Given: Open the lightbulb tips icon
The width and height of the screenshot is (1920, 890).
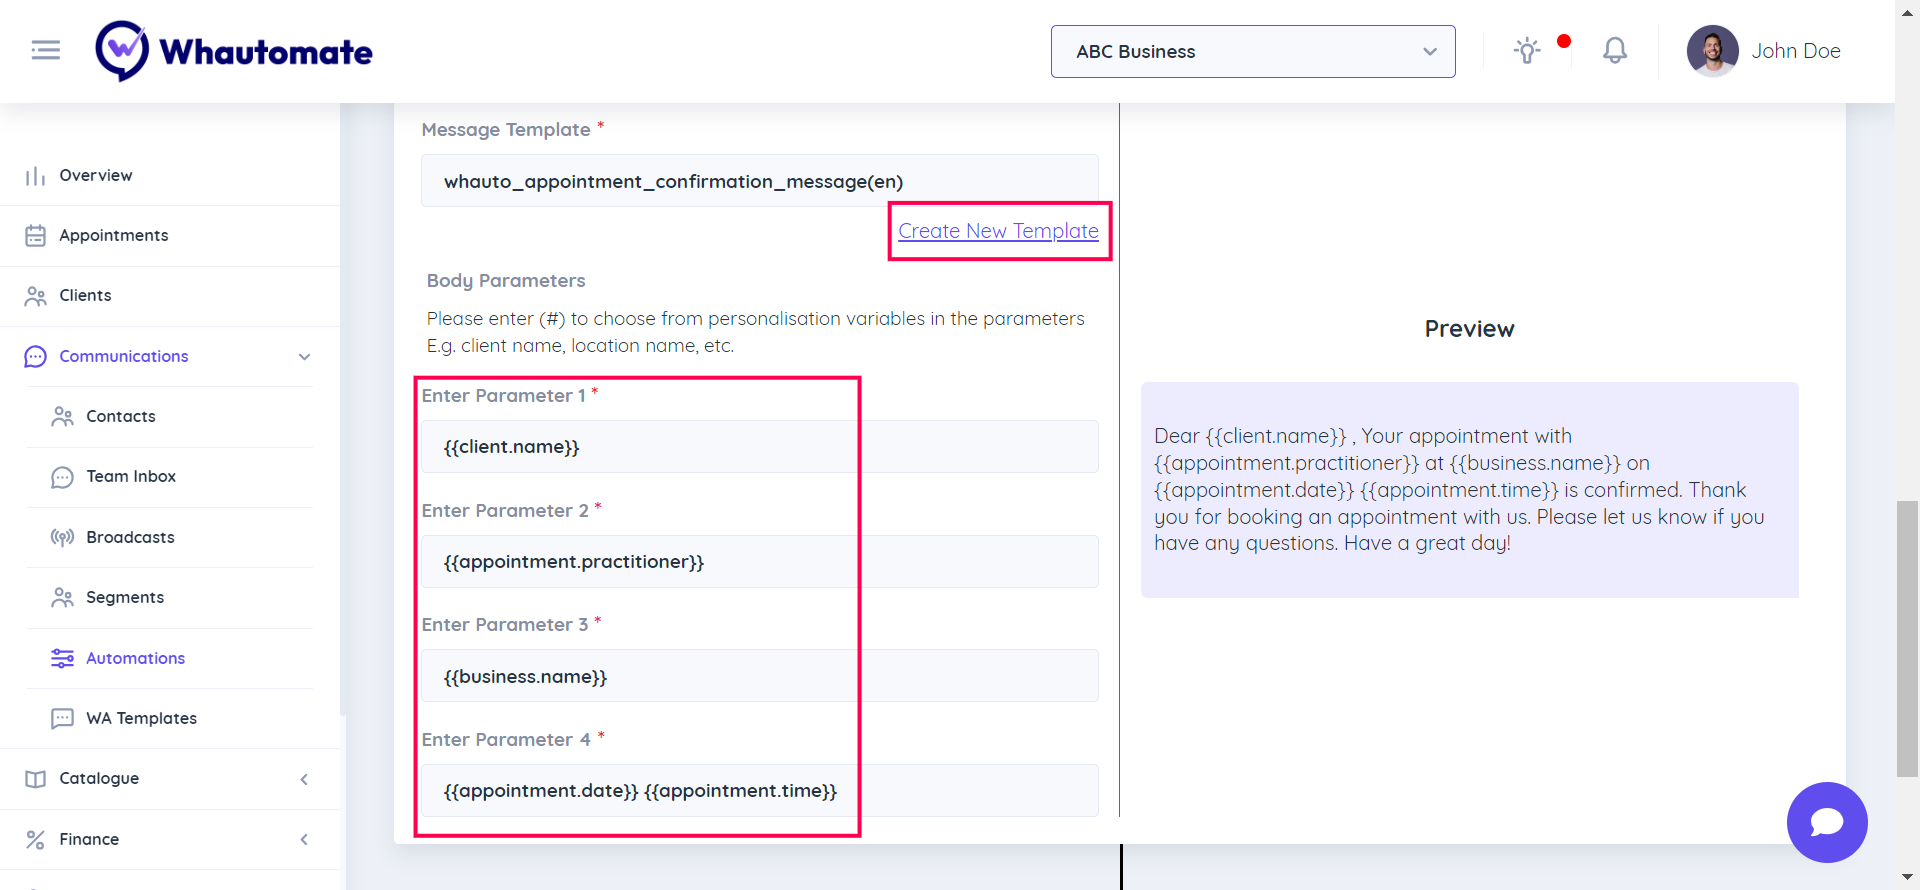Looking at the screenshot, I should click(1526, 51).
